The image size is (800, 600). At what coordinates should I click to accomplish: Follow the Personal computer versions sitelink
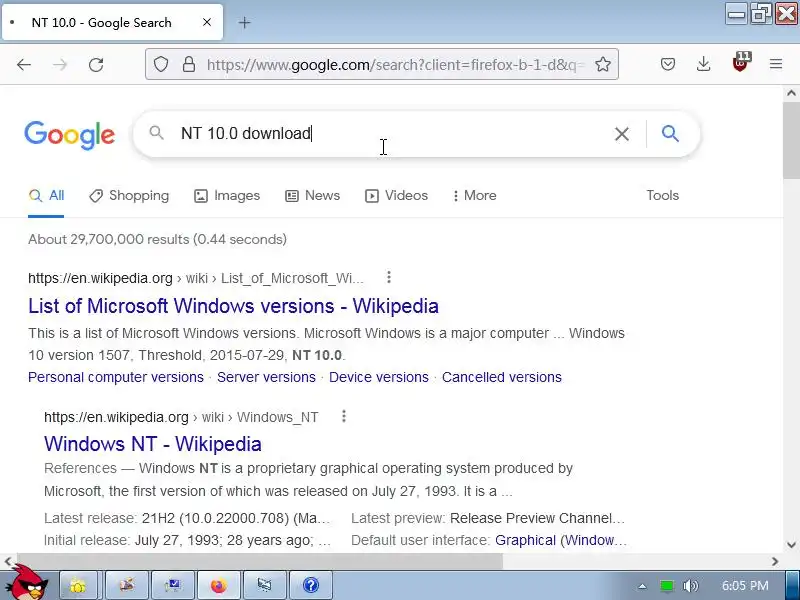116,377
